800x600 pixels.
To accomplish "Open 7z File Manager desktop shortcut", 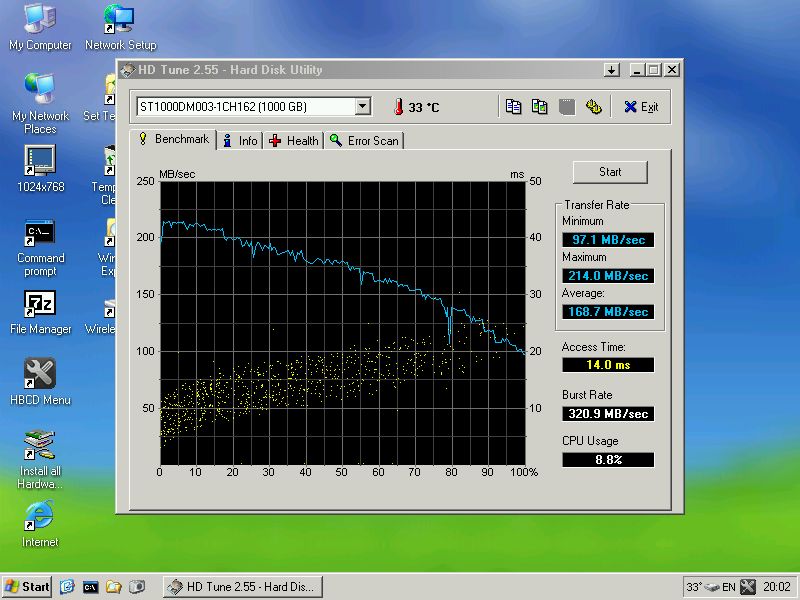I will 40,313.
